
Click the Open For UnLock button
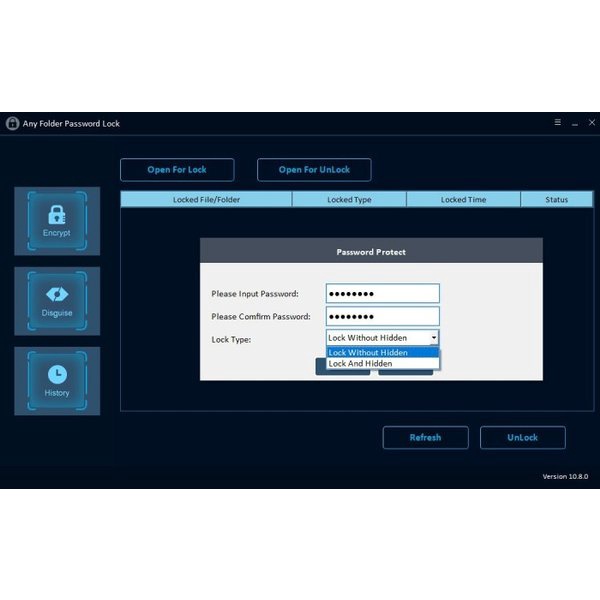(314, 170)
